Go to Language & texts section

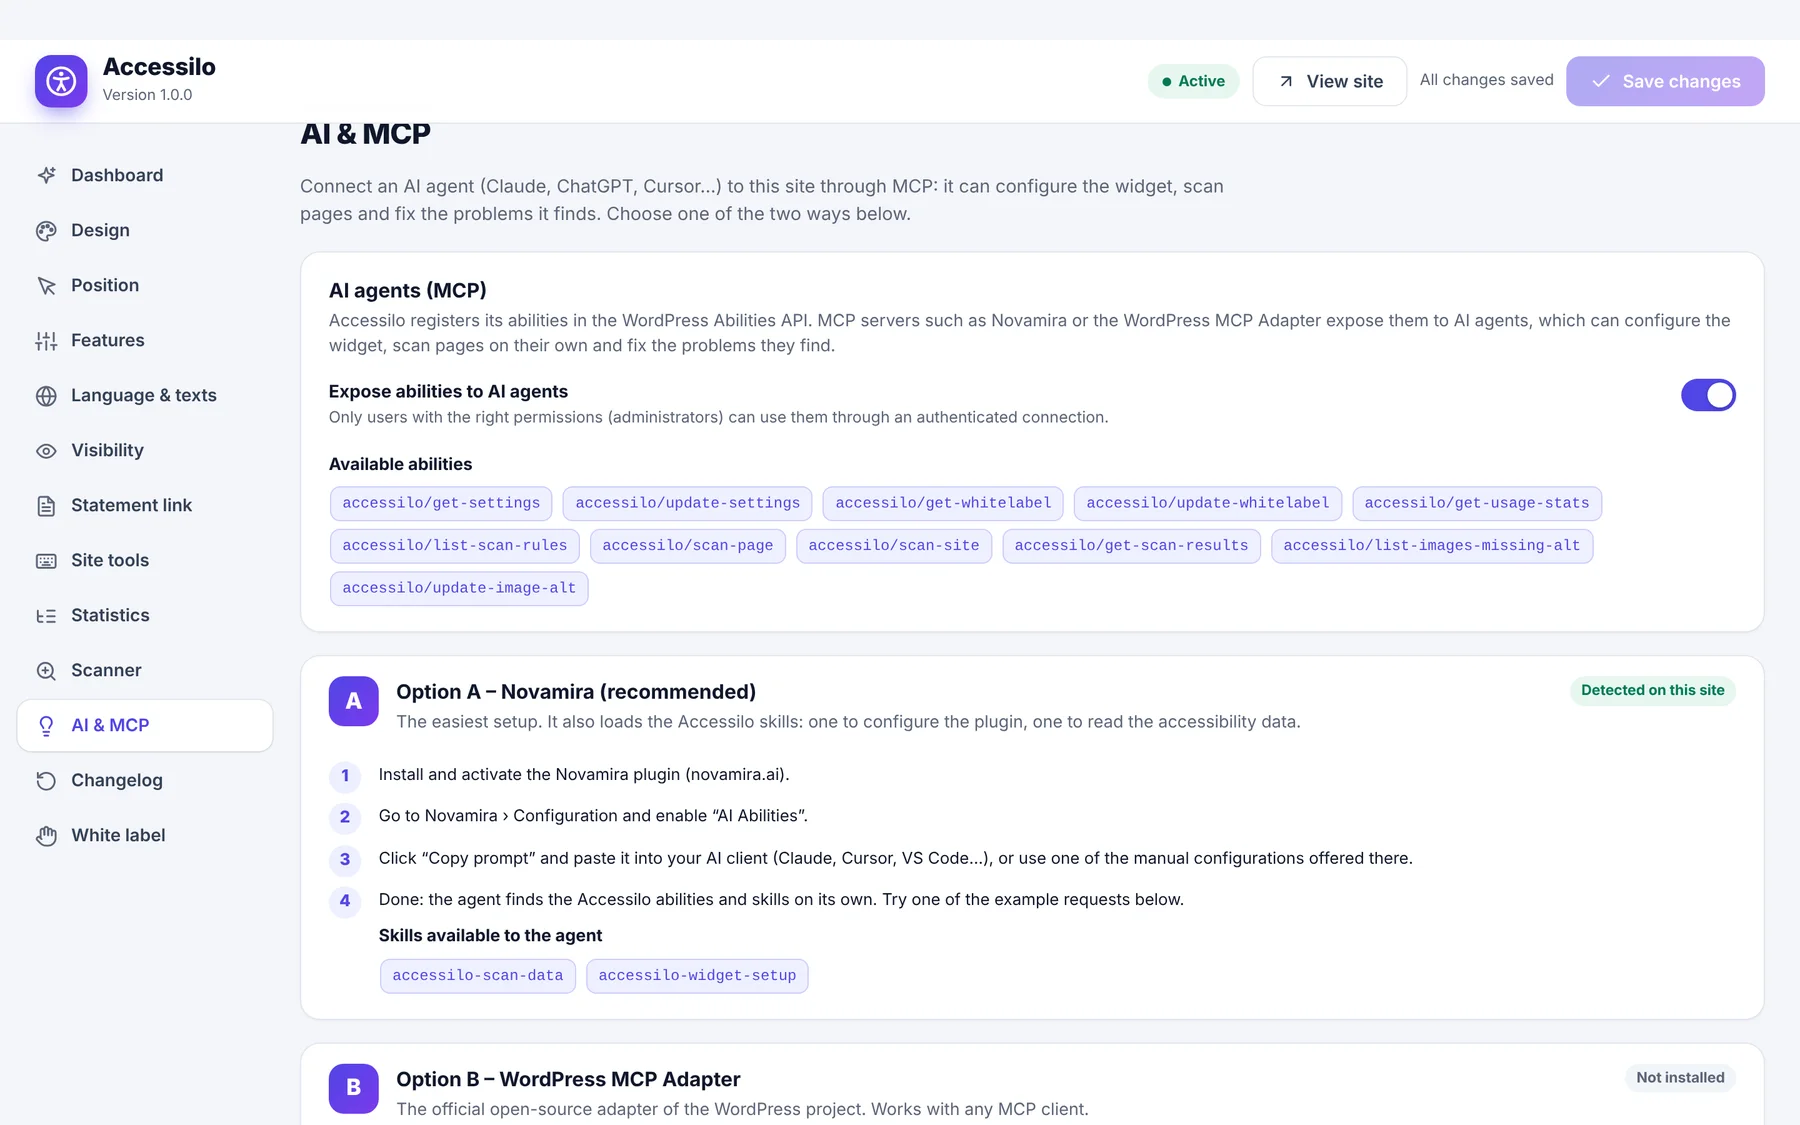point(145,395)
